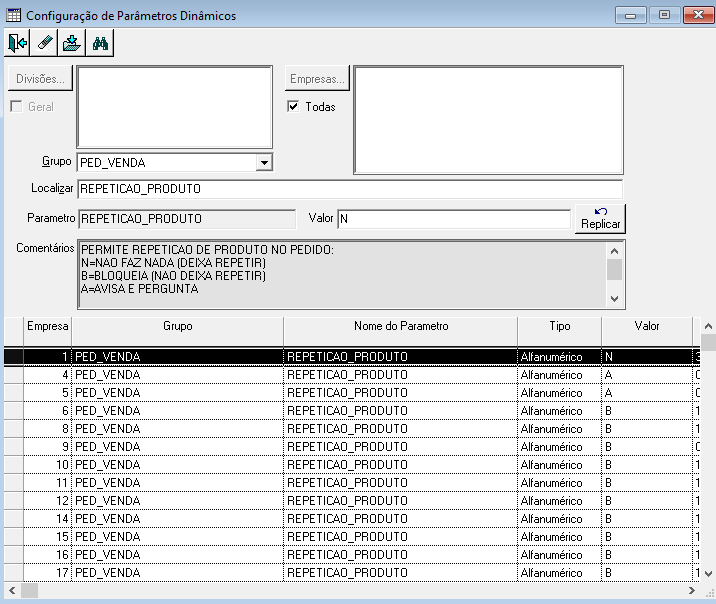716x604 pixels.
Task: Click Alfanumérico cell in Empresa 6 row
Action: coord(559,411)
